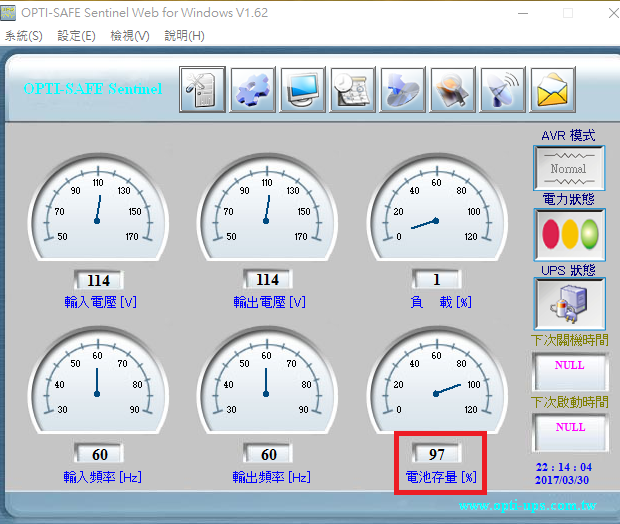Visit the www.opti-ups.com.tw link
The image size is (620, 524).
[527, 505]
